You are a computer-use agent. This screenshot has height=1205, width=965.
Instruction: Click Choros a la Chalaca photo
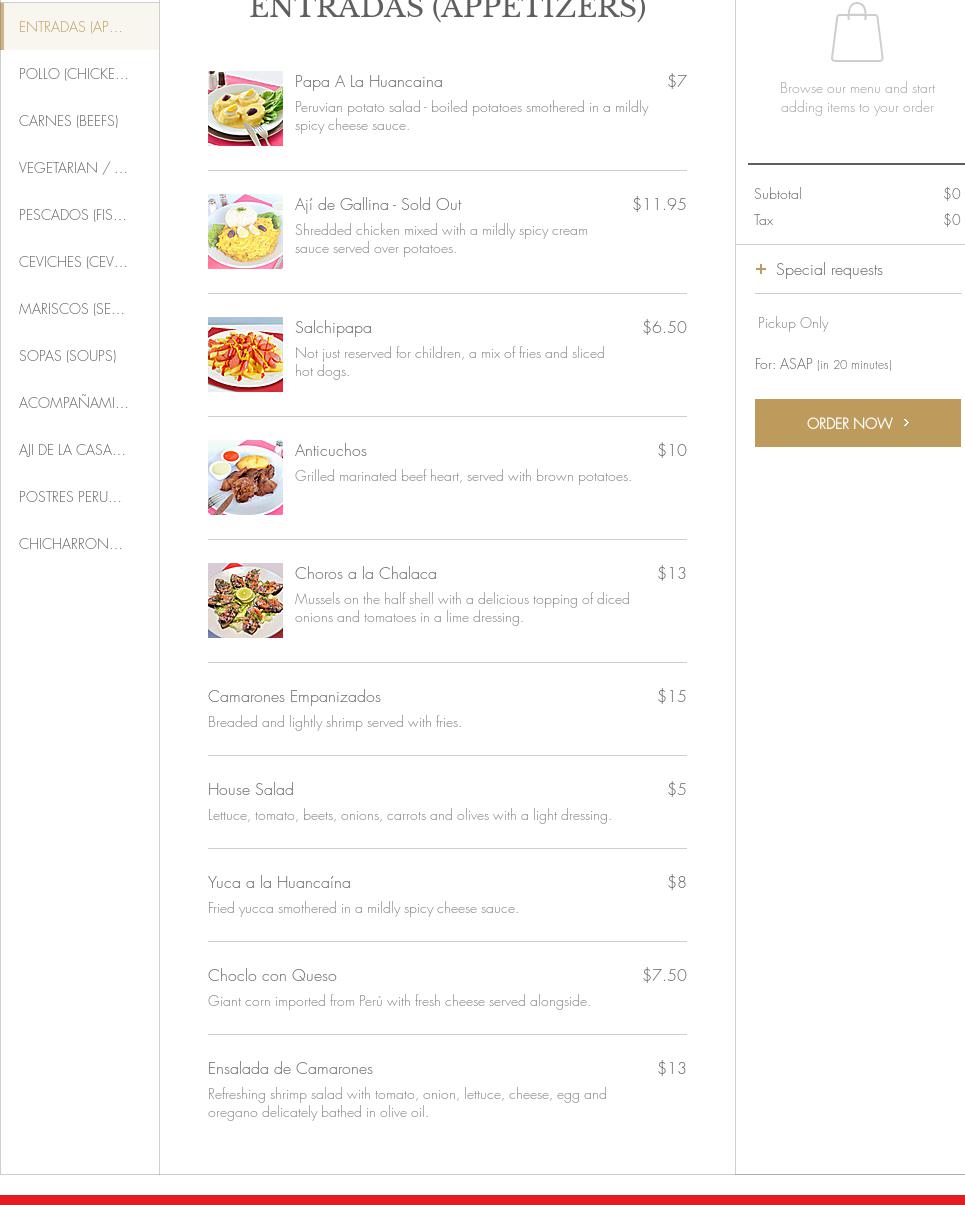click(245, 600)
